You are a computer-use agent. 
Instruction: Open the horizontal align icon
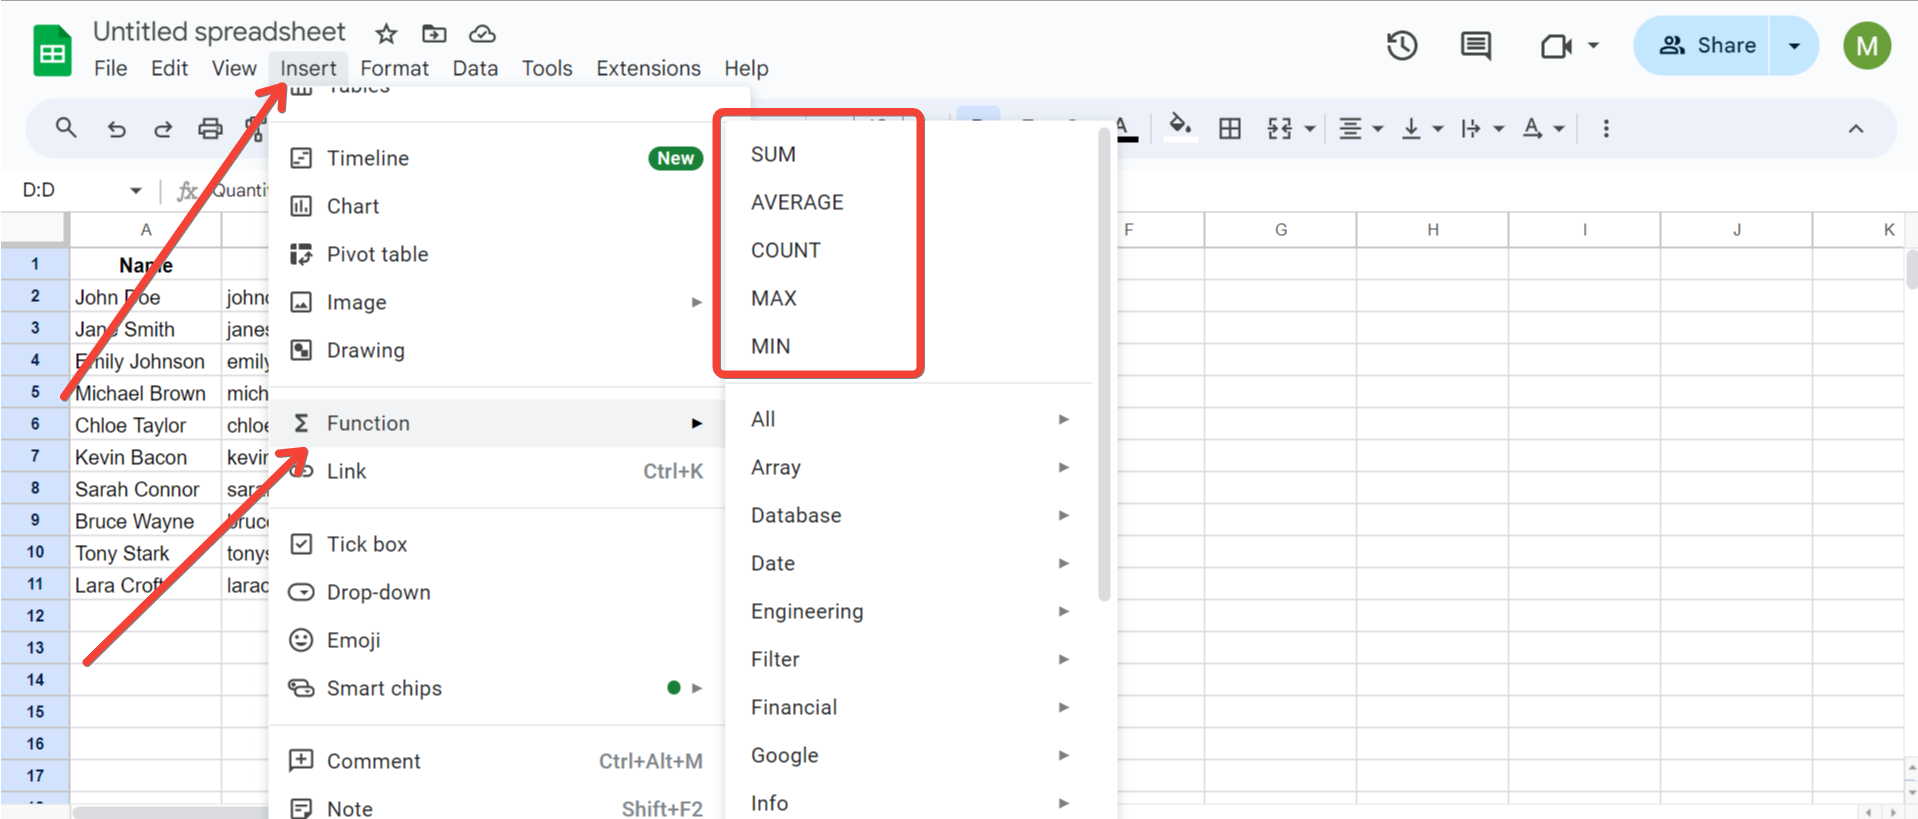(1351, 128)
